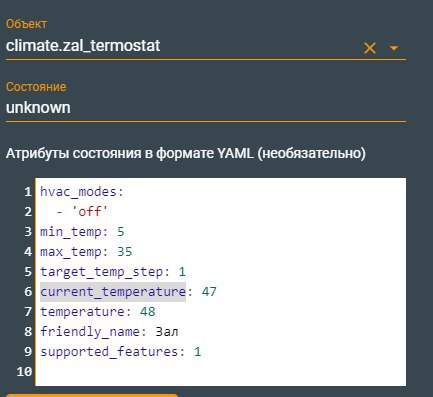
Task: Click the orange button below the editor
Action: click(92, 395)
